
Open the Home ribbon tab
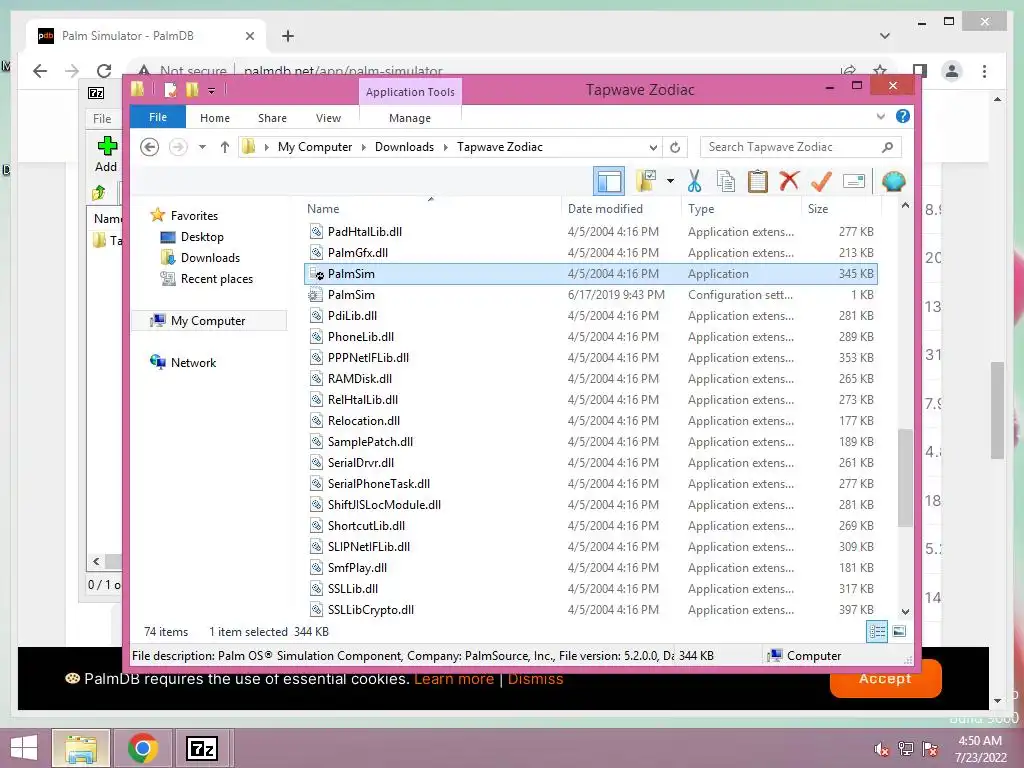pos(215,118)
